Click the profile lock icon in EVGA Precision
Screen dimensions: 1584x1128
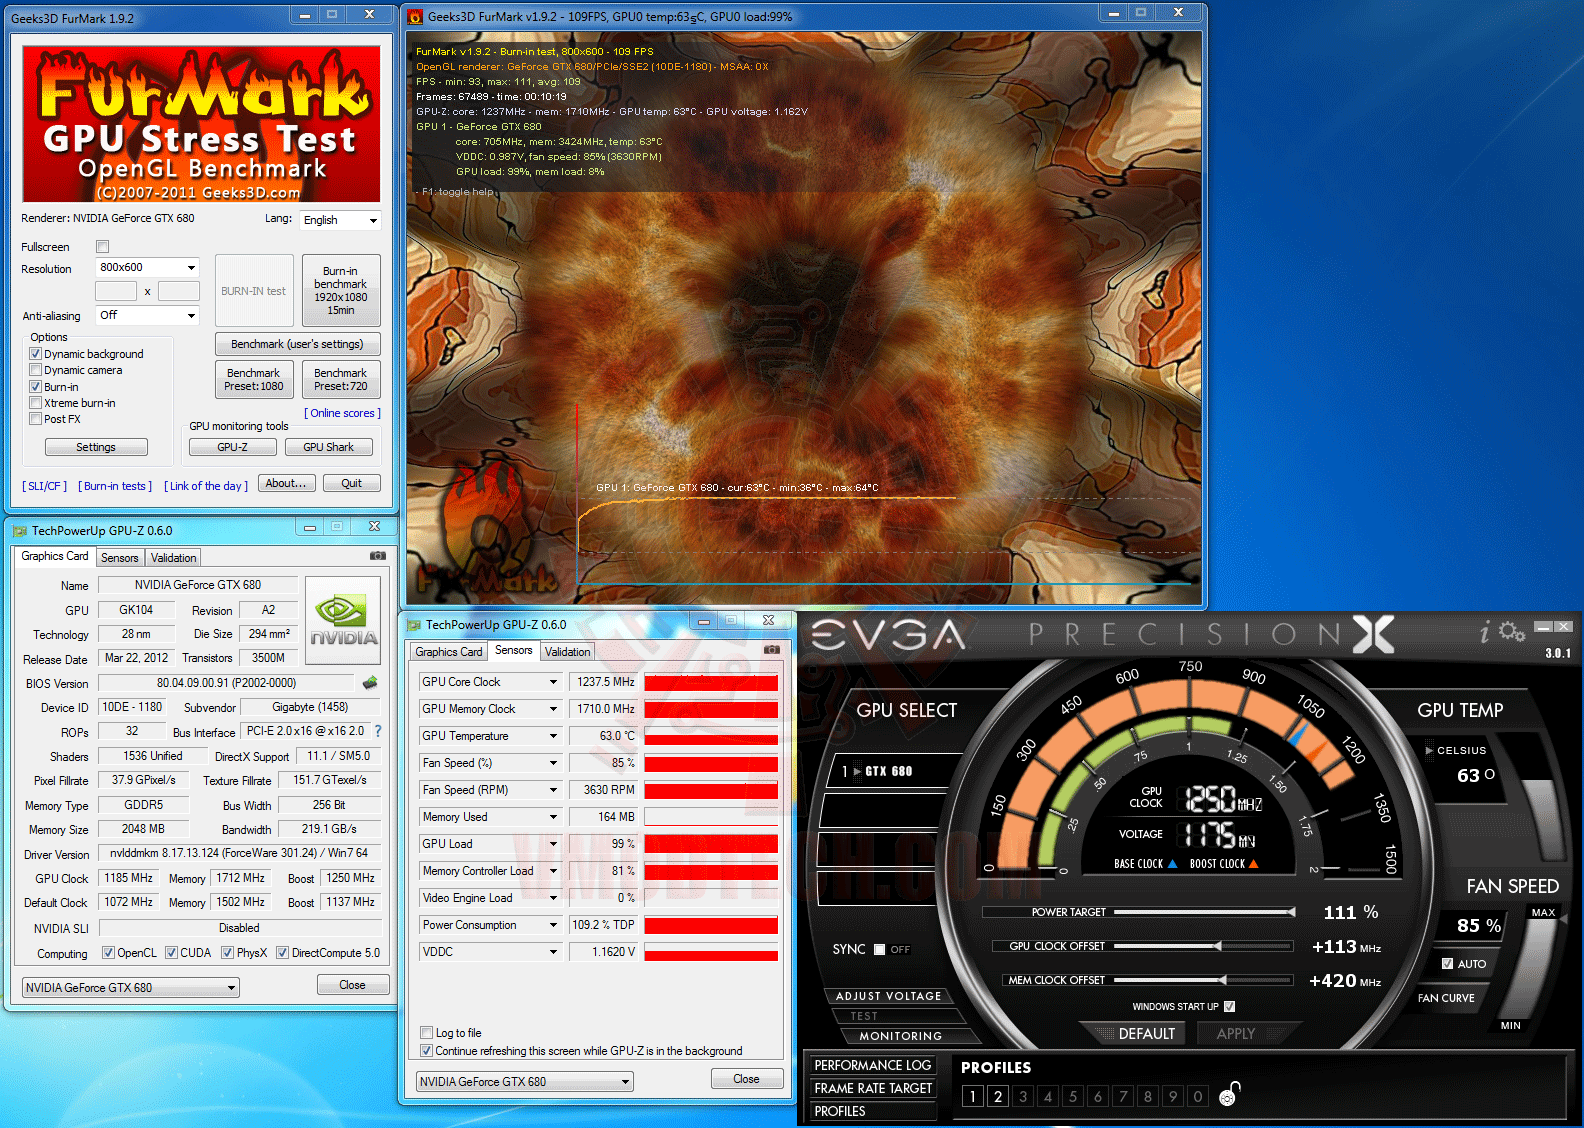1229,1094
